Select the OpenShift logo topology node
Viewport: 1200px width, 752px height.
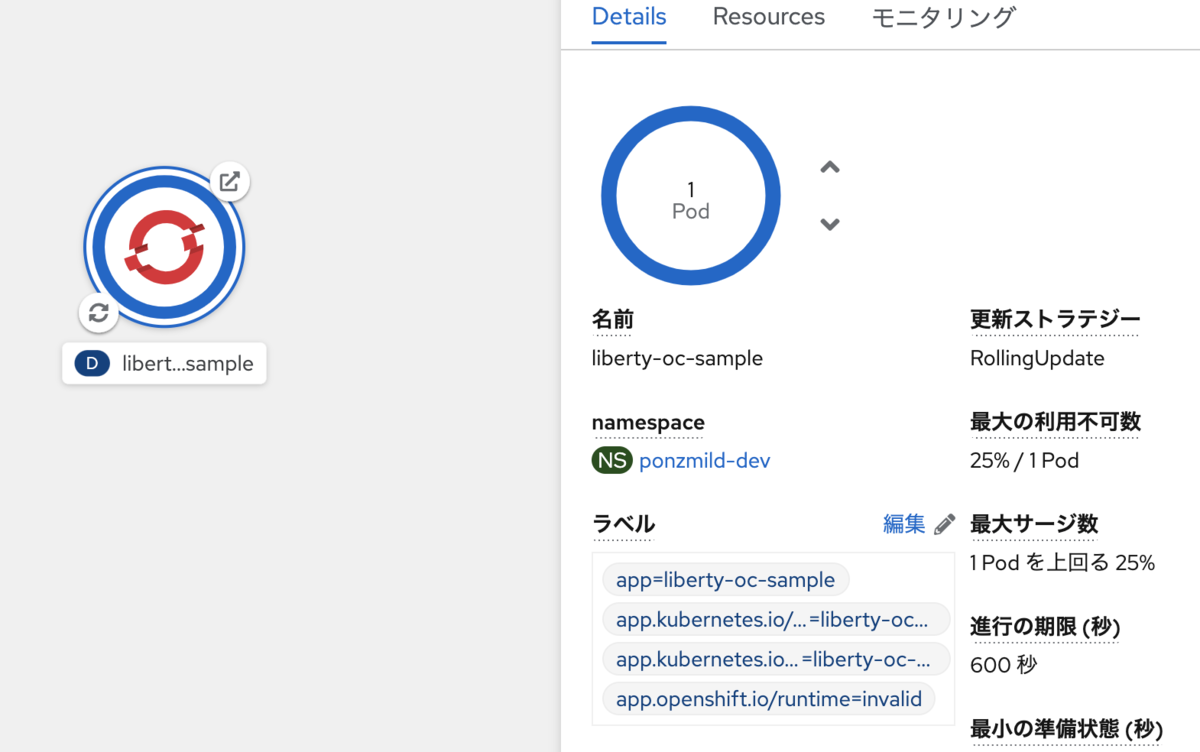(x=165, y=247)
